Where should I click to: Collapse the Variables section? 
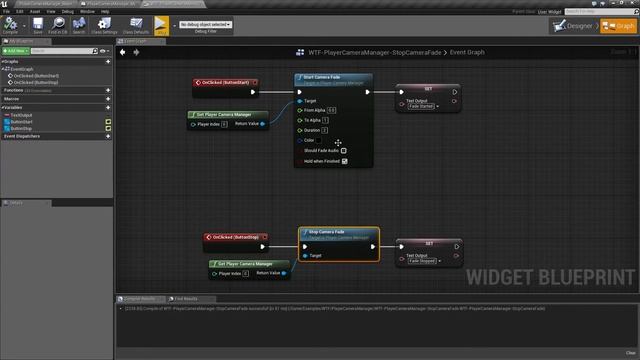coord(2,107)
